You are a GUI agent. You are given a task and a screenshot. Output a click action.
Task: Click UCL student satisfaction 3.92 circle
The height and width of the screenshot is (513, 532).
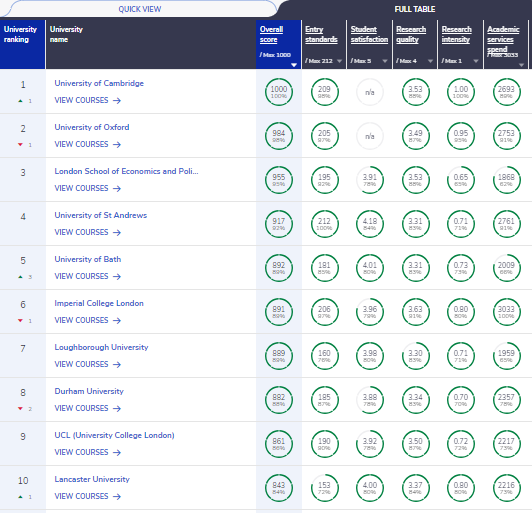click(x=370, y=444)
